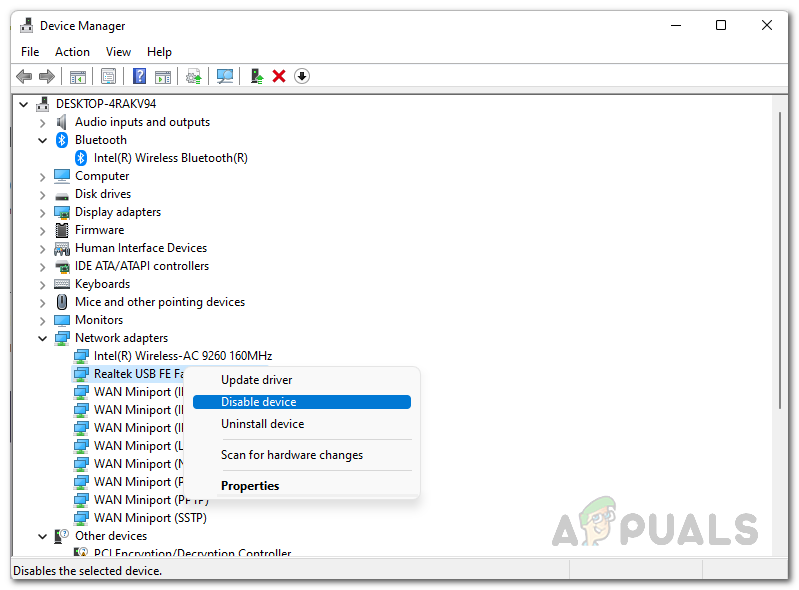Click the Keyboards category icon
799x590 pixels.
[x=62, y=284]
